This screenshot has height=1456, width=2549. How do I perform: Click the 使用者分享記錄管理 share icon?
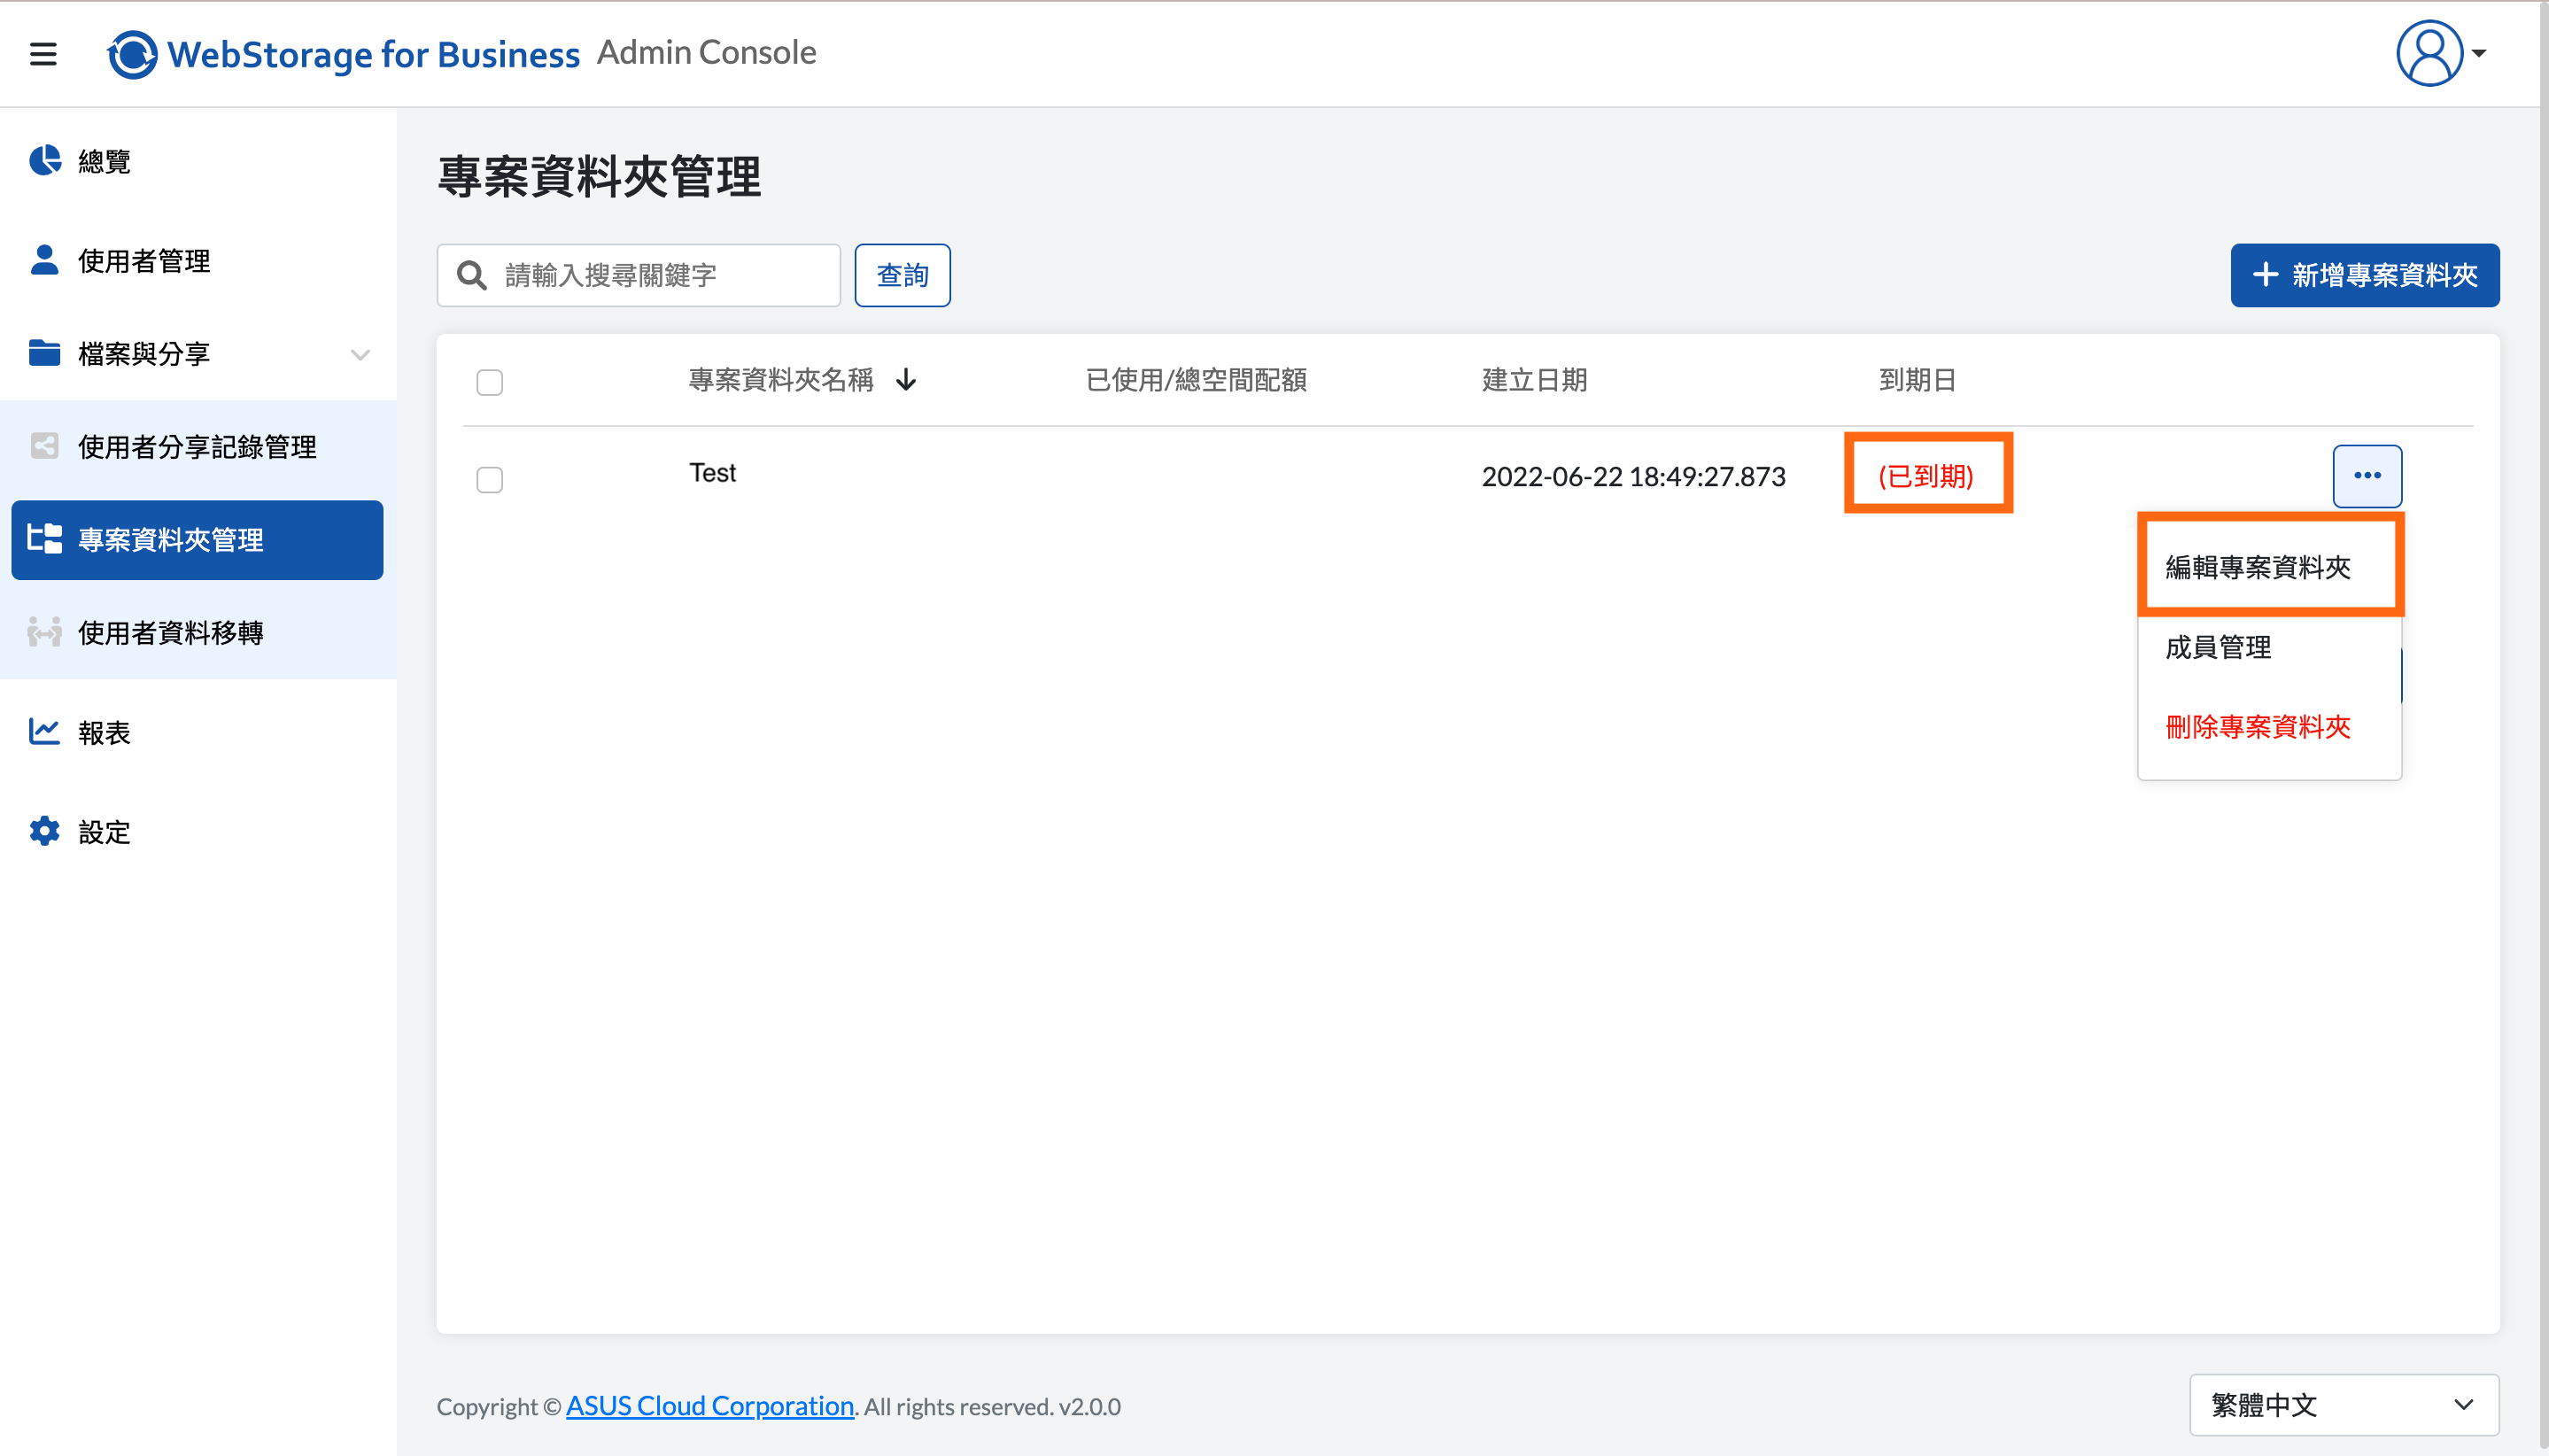click(44, 446)
